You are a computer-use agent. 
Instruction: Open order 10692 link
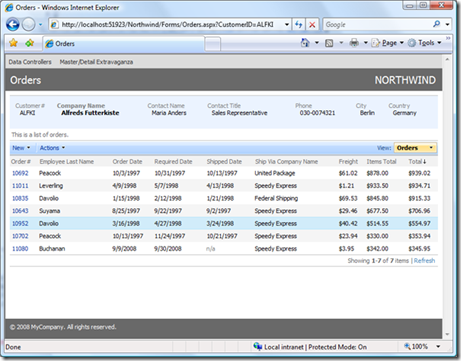coord(20,173)
